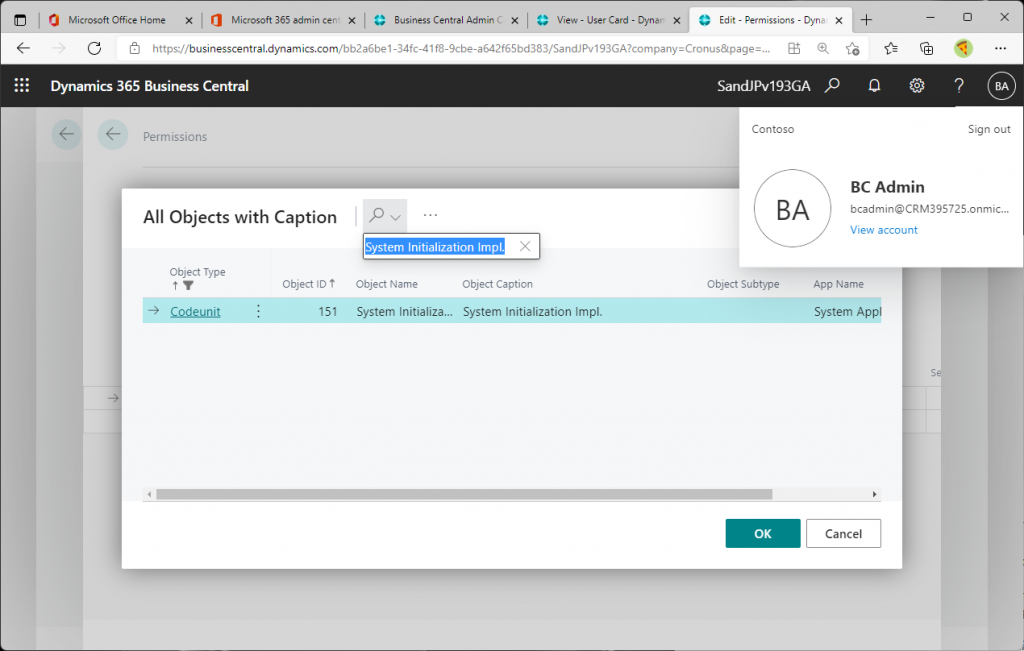Open the Codeunit link in the row
The image size is (1024, 651).
coord(195,311)
